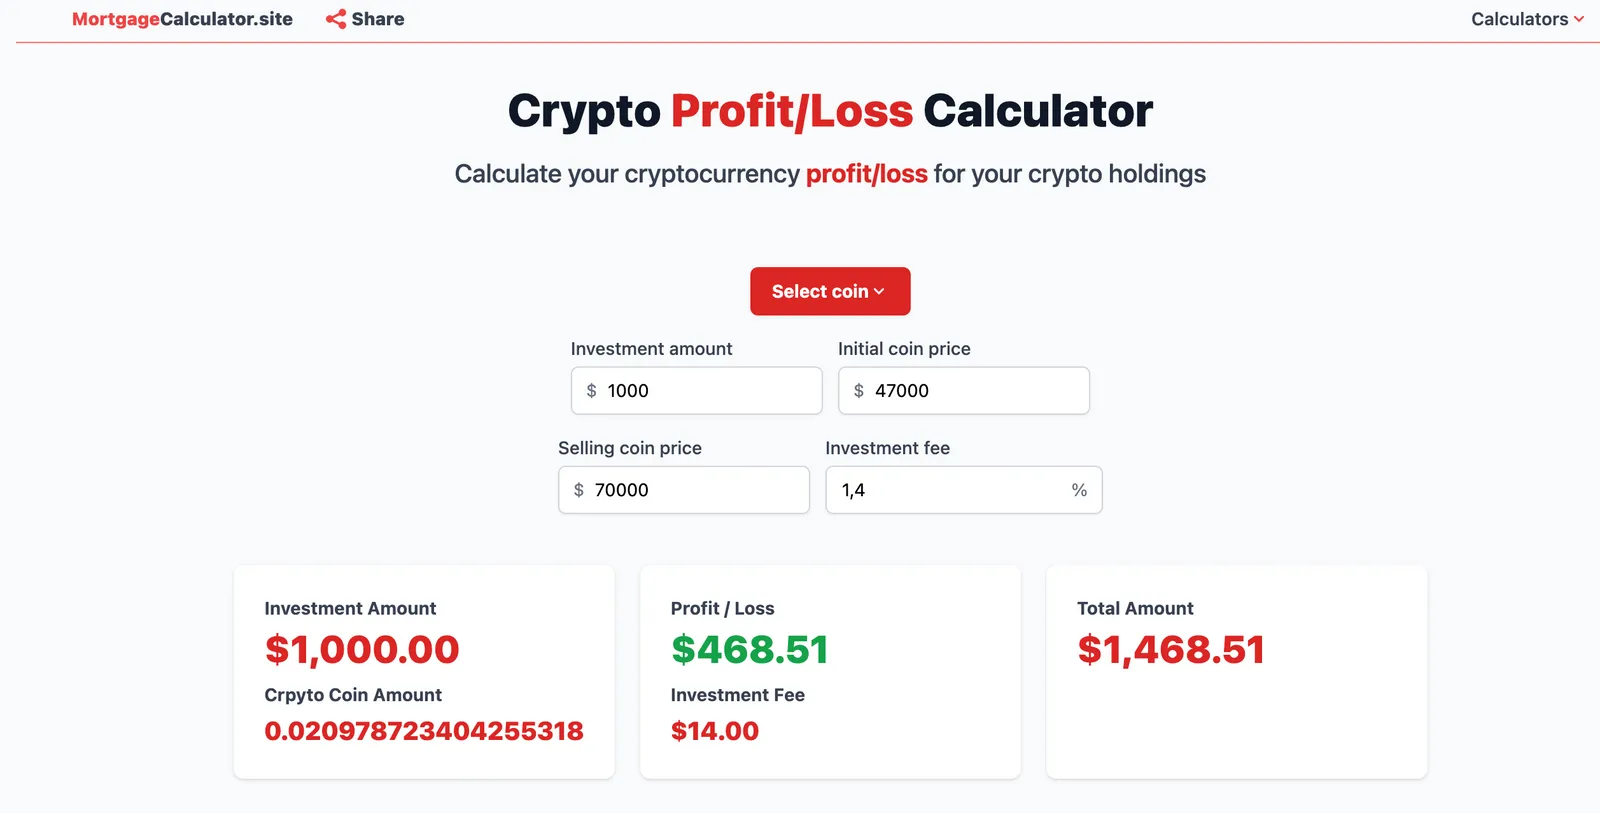Click the dollar sign in Selling coin price

click(x=578, y=490)
